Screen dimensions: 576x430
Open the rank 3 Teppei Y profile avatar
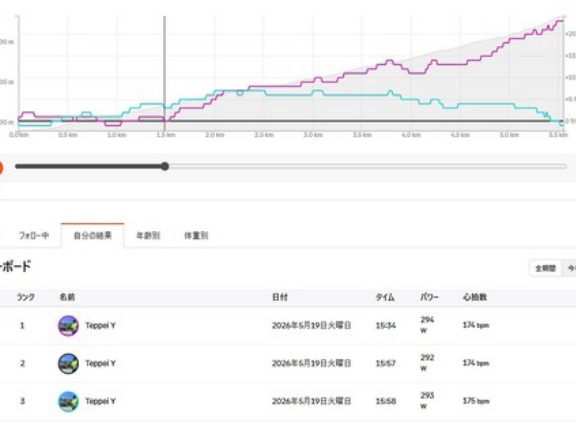pos(68,401)
